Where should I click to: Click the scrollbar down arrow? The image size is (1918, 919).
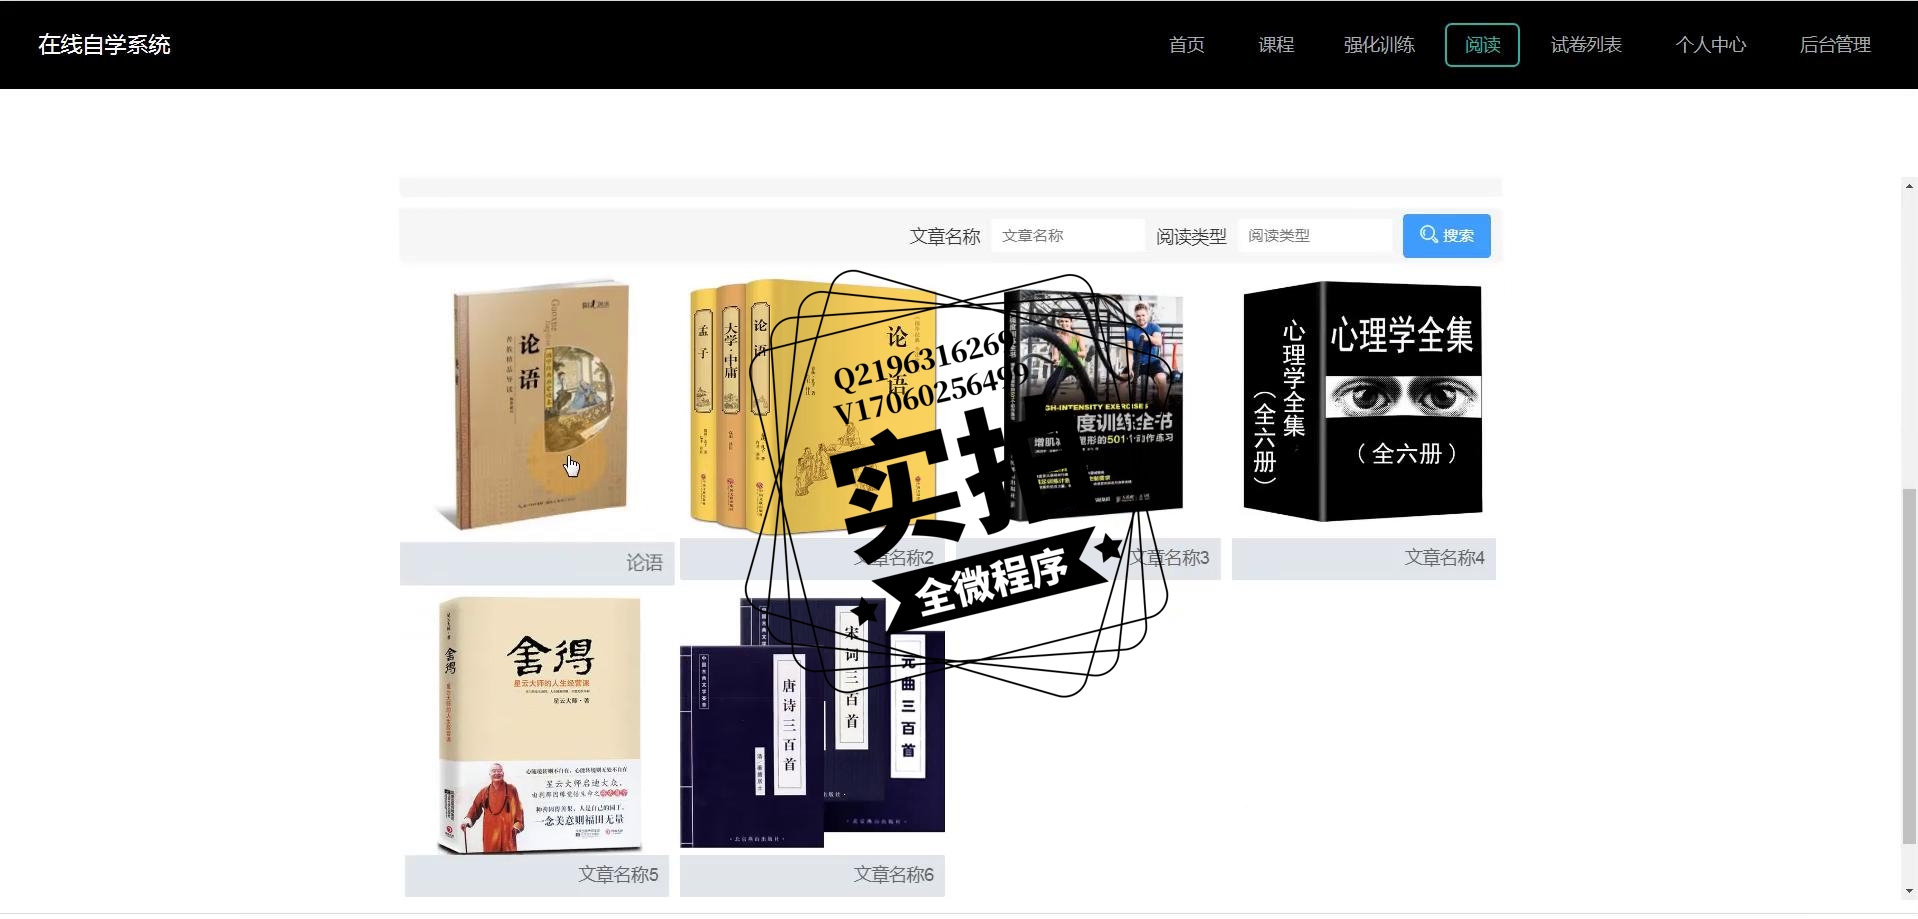(1909, 891)
